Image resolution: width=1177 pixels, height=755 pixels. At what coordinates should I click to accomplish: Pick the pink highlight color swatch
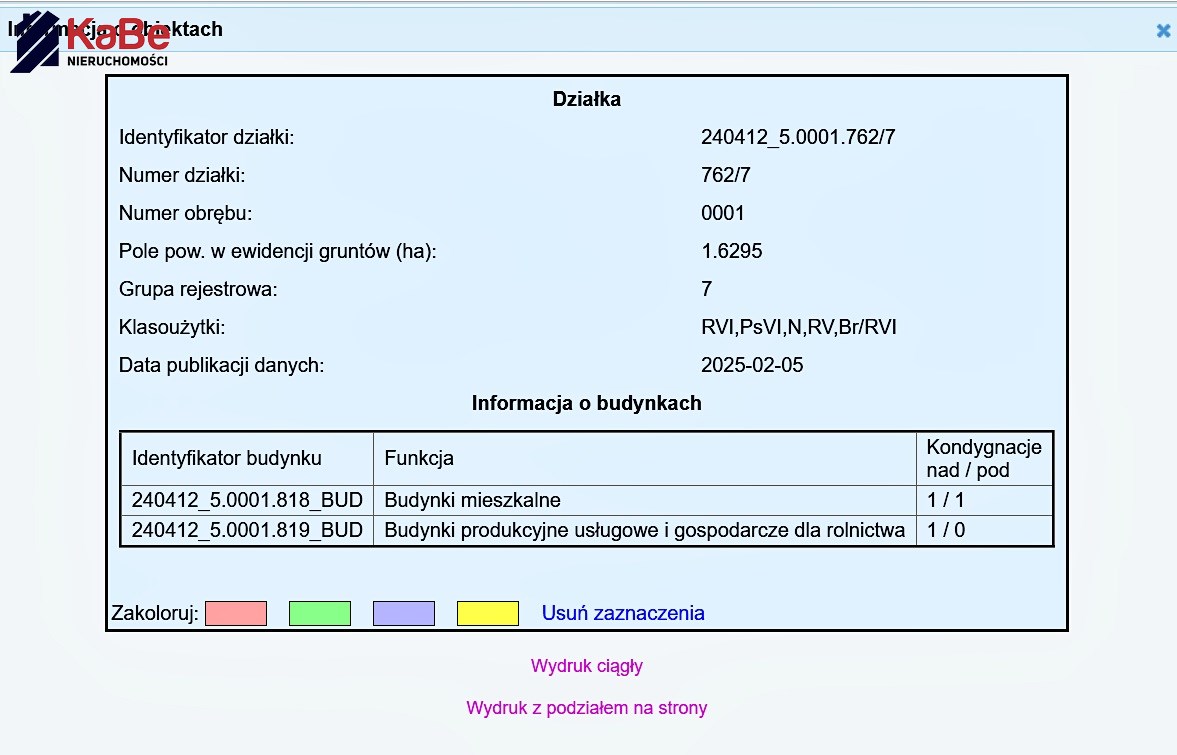coord(236,613)
